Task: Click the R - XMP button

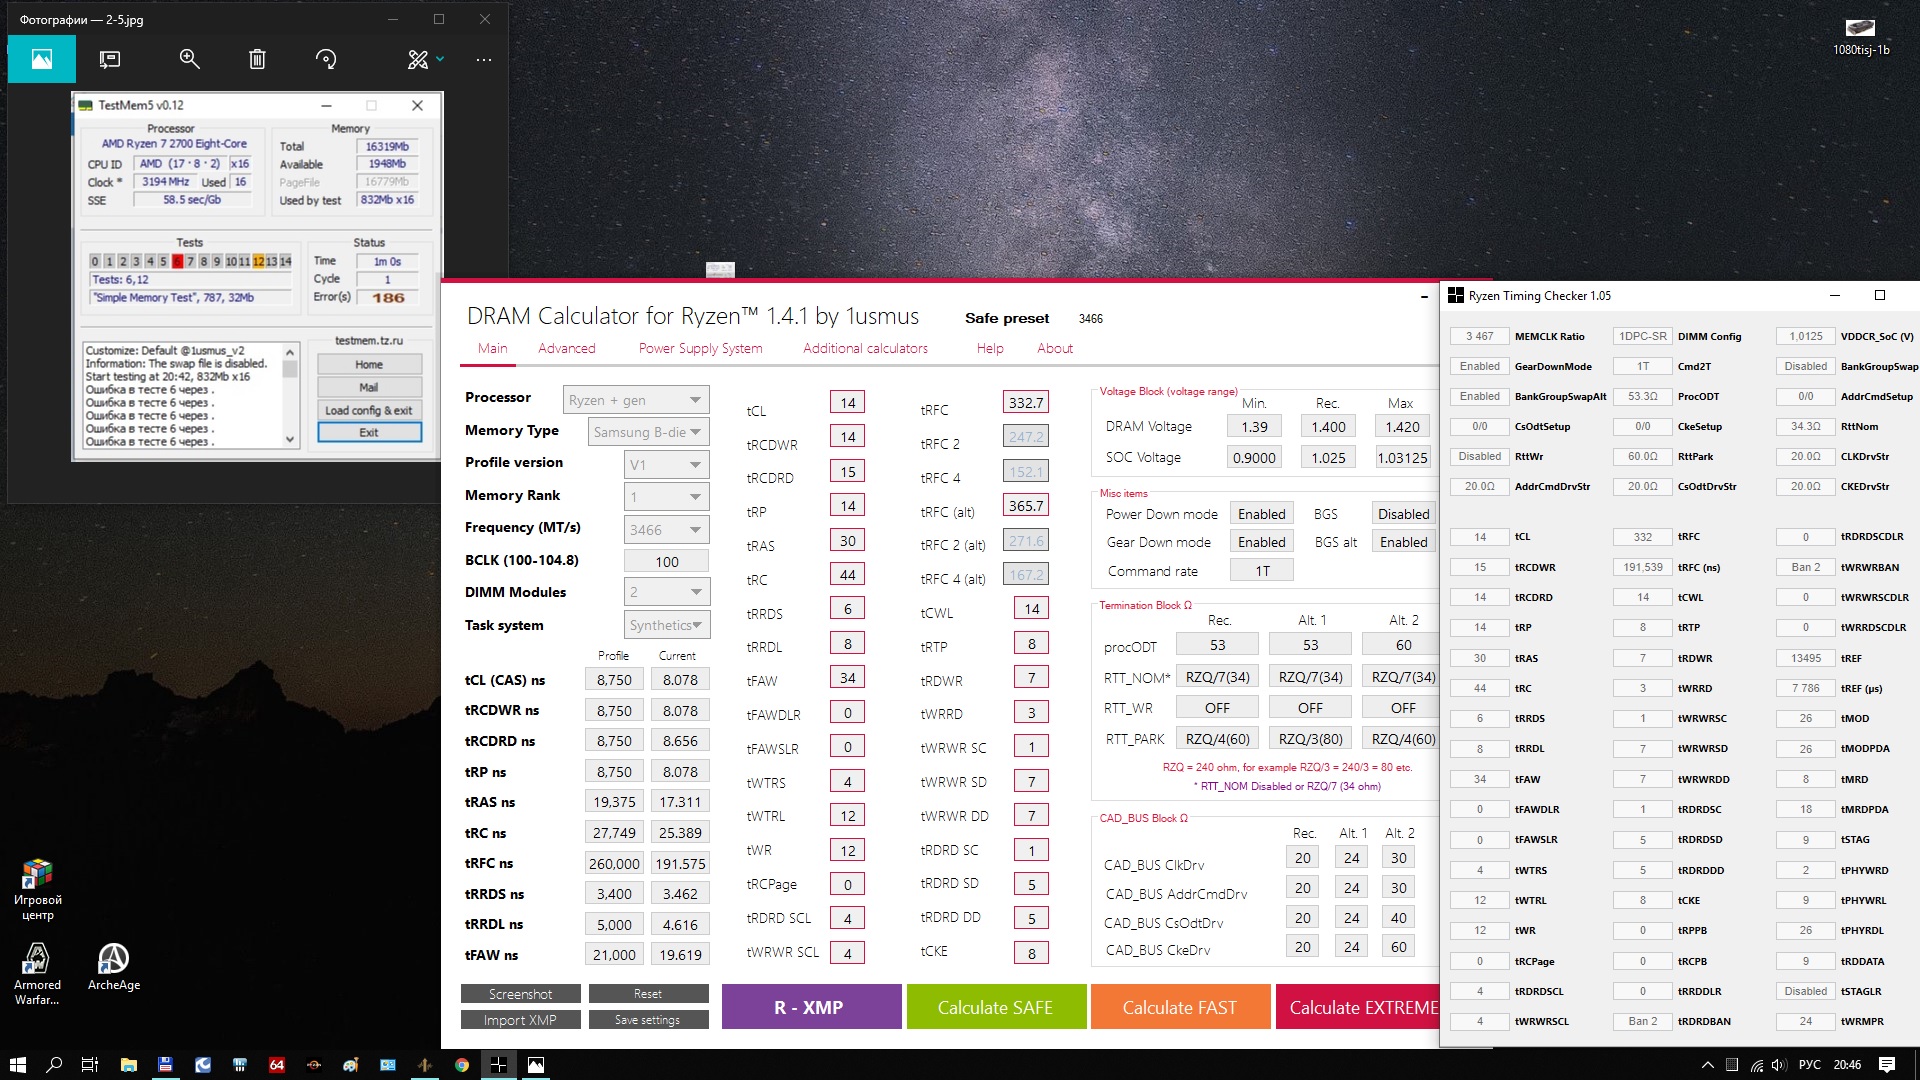Action: point(810,1007)
